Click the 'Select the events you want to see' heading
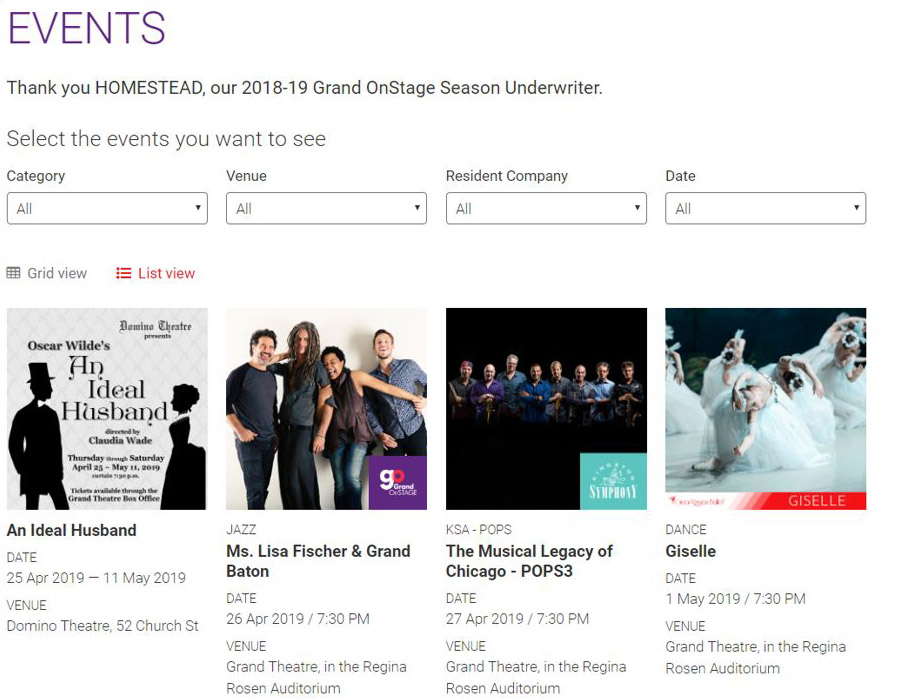Screen dimensions: 901x699 [x=167, y=139]
